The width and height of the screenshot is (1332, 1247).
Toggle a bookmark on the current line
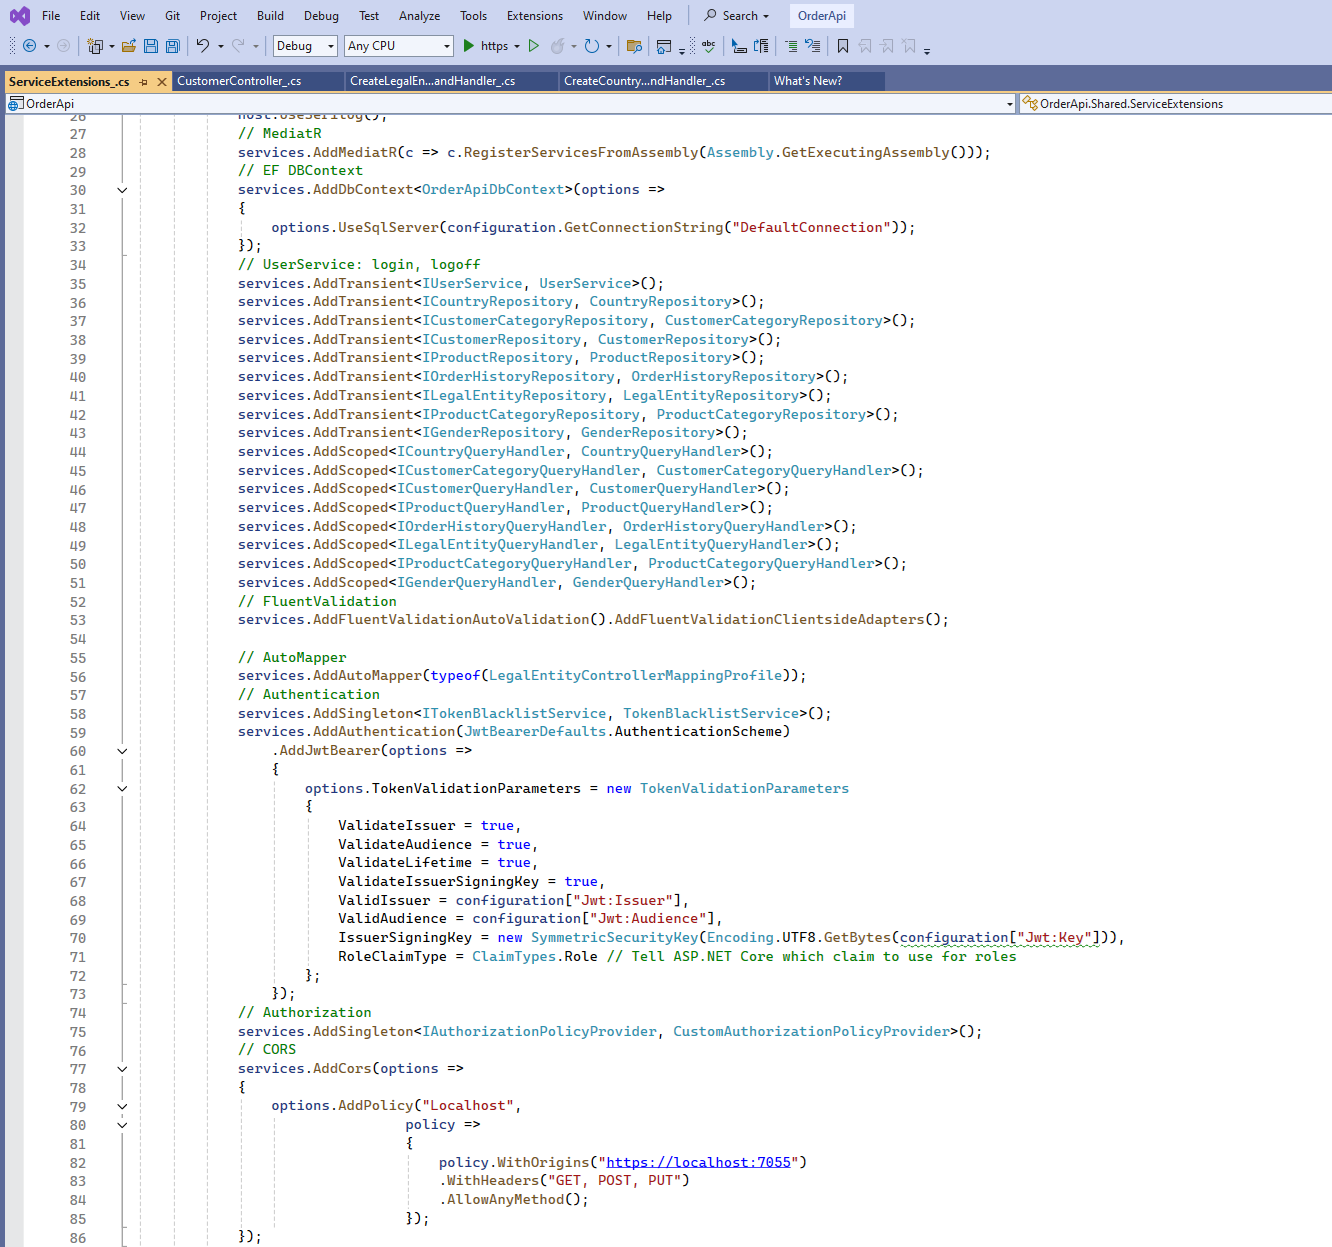pyautogui.click(x=843, y=46)
